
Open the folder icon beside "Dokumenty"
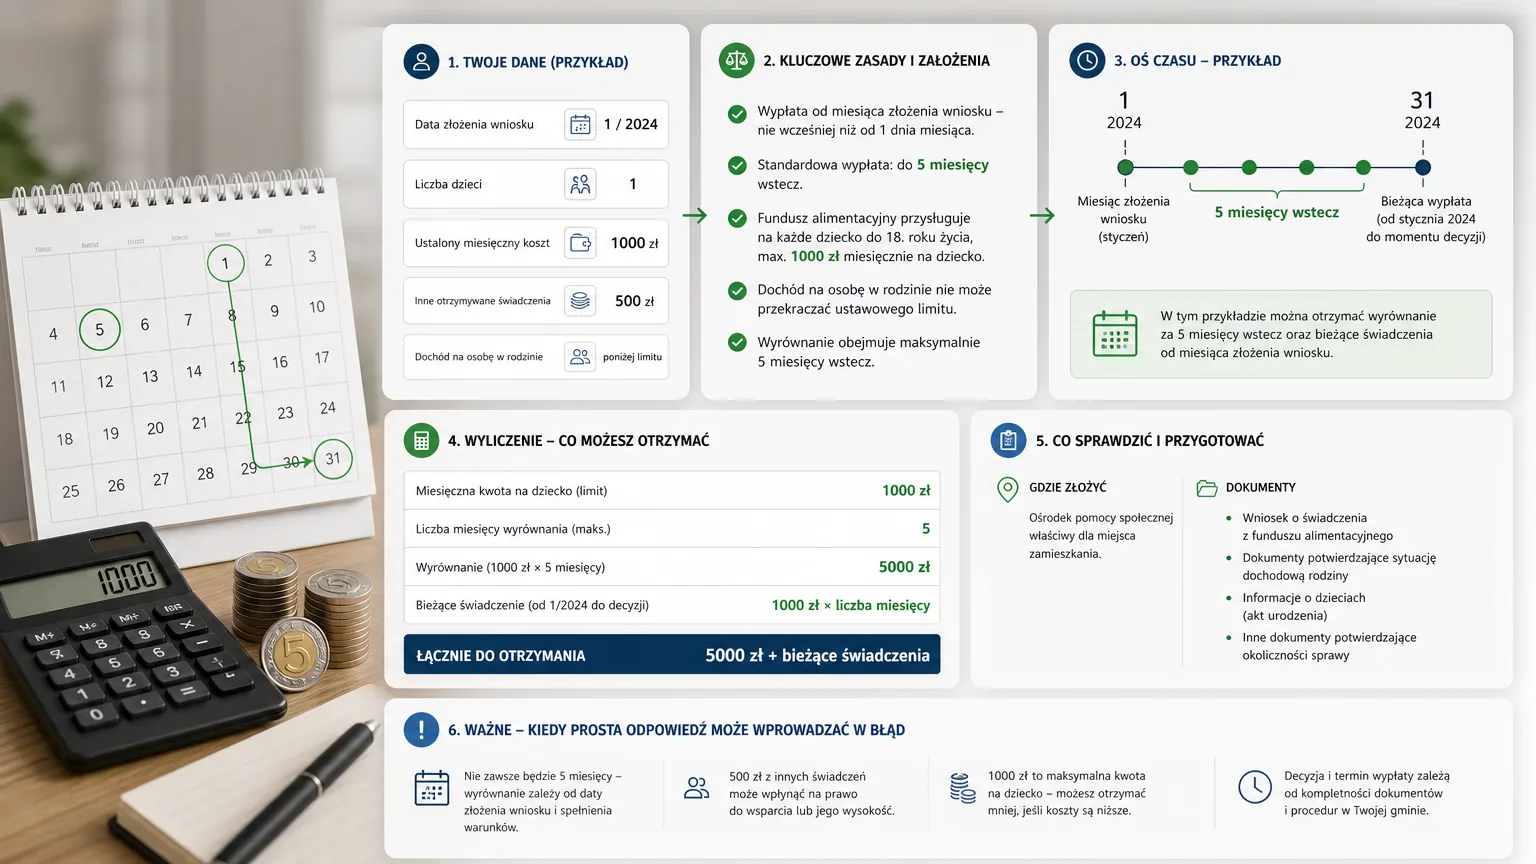(1207, 488)
